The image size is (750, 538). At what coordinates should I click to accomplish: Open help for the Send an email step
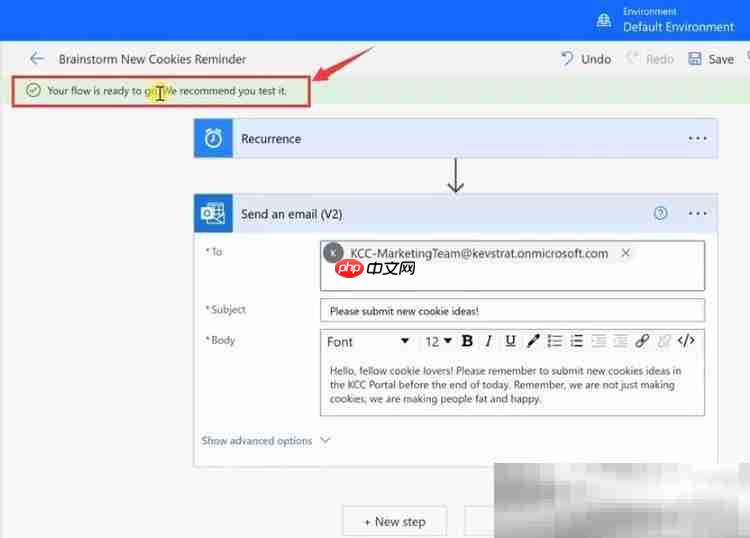coord(661,213)
